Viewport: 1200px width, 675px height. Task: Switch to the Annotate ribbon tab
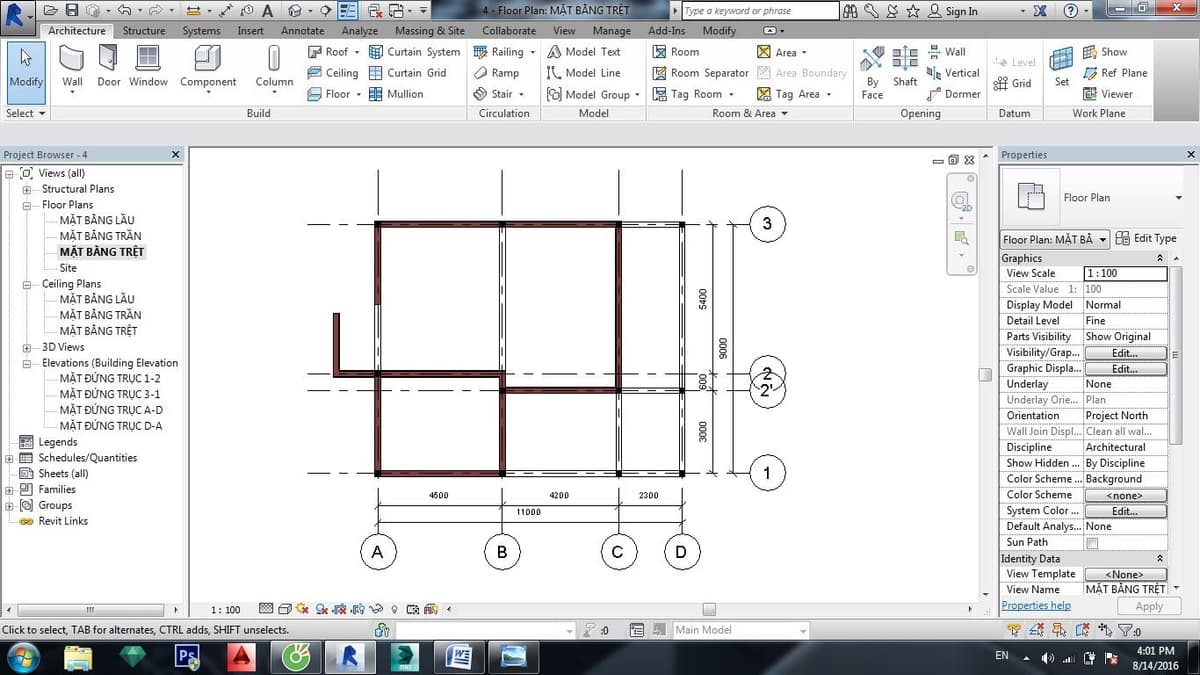[302, 31]
